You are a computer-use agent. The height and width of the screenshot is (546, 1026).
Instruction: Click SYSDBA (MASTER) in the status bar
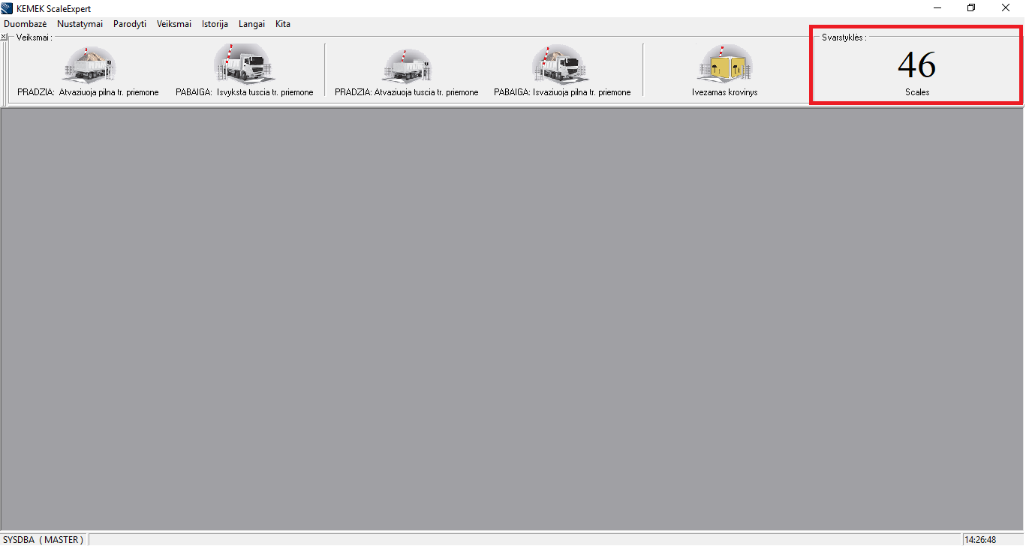point(43,540)
